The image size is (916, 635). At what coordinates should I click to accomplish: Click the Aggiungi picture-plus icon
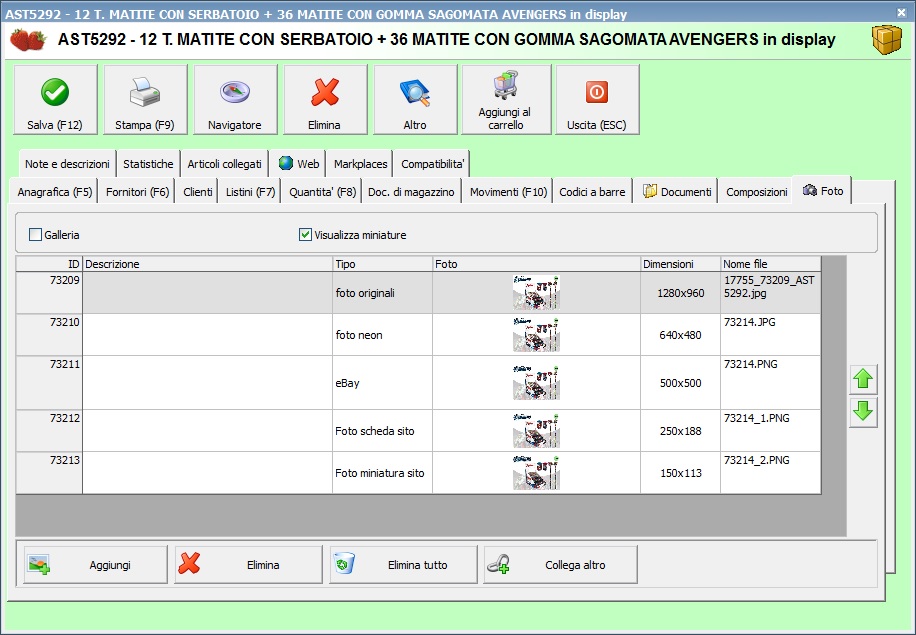(x=39, y=564)
